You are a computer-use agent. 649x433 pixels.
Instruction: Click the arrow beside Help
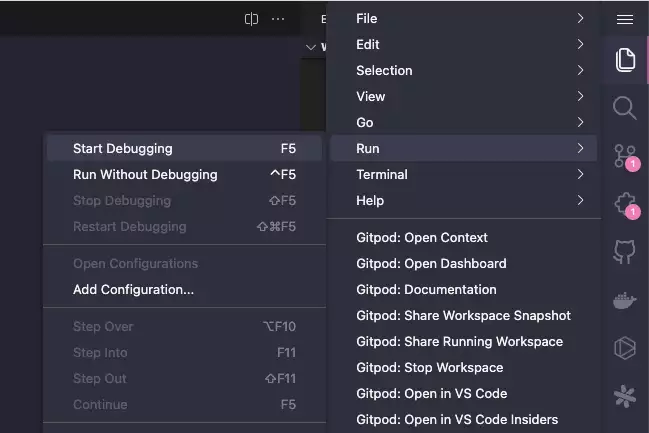click(x=580, y=200)
